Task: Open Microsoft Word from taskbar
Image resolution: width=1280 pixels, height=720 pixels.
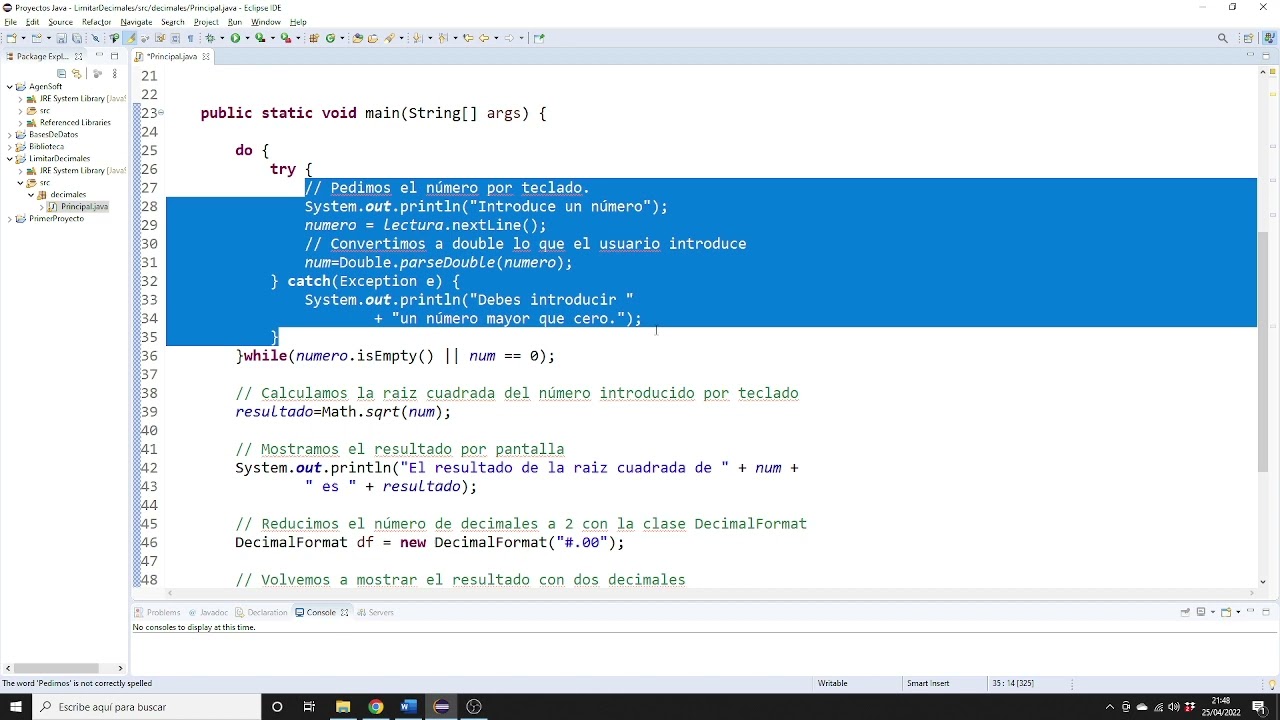Action: click(408, 707)
